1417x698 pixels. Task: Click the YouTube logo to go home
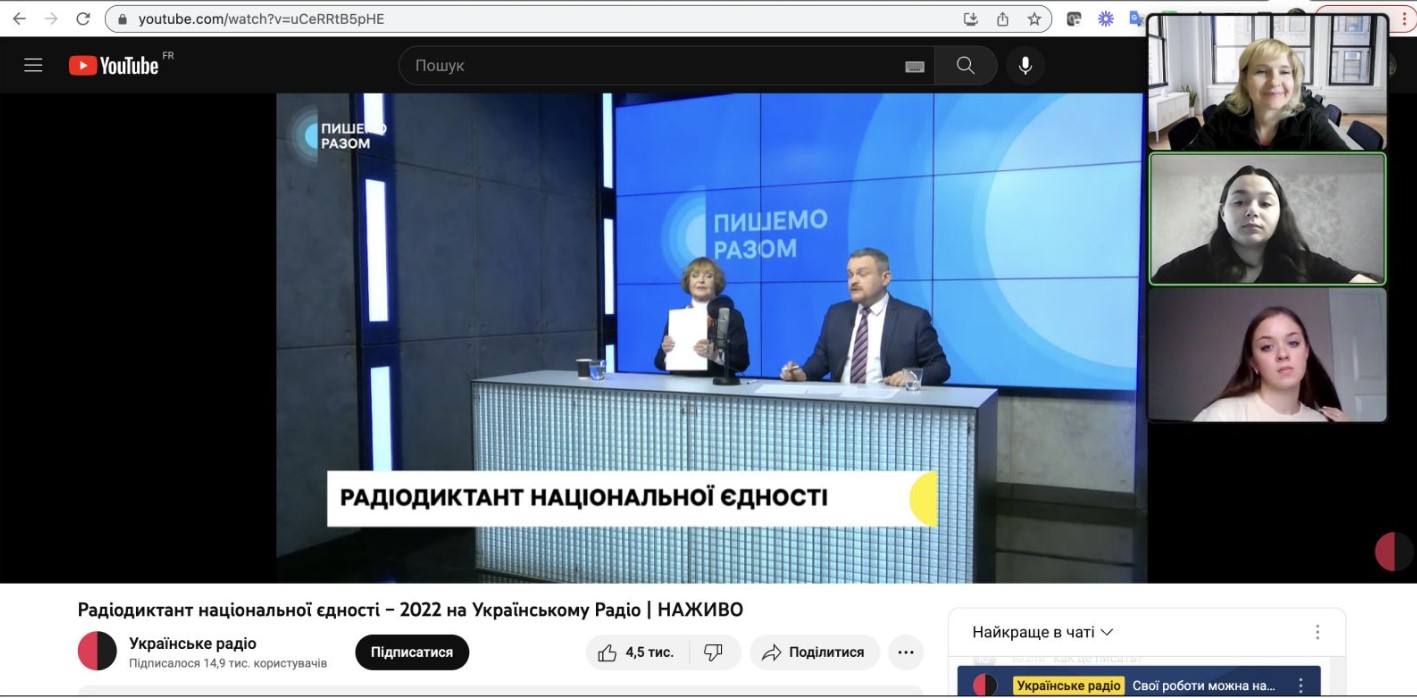pyautogui.click(x=115, y=65)
